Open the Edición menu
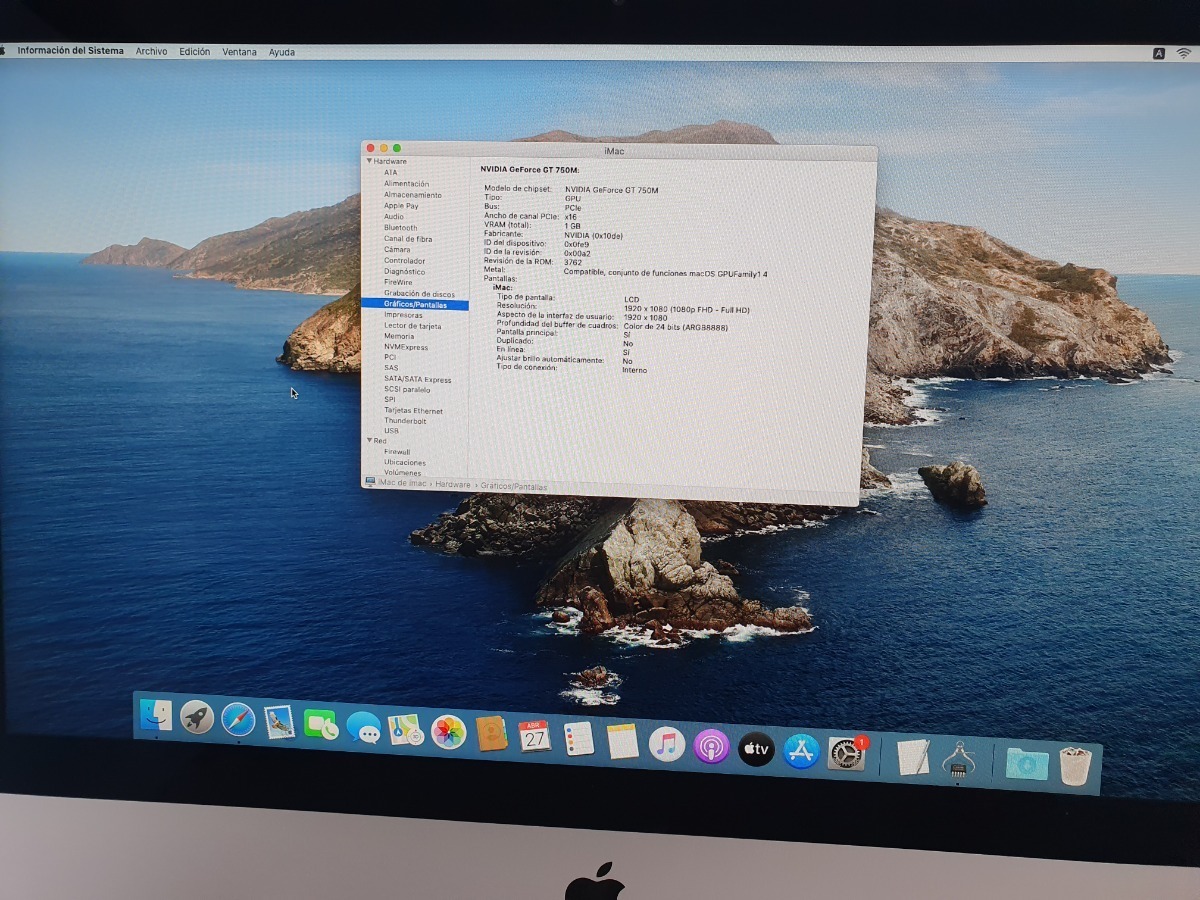Screen dimensions: 1200x900 coord(195,52)
